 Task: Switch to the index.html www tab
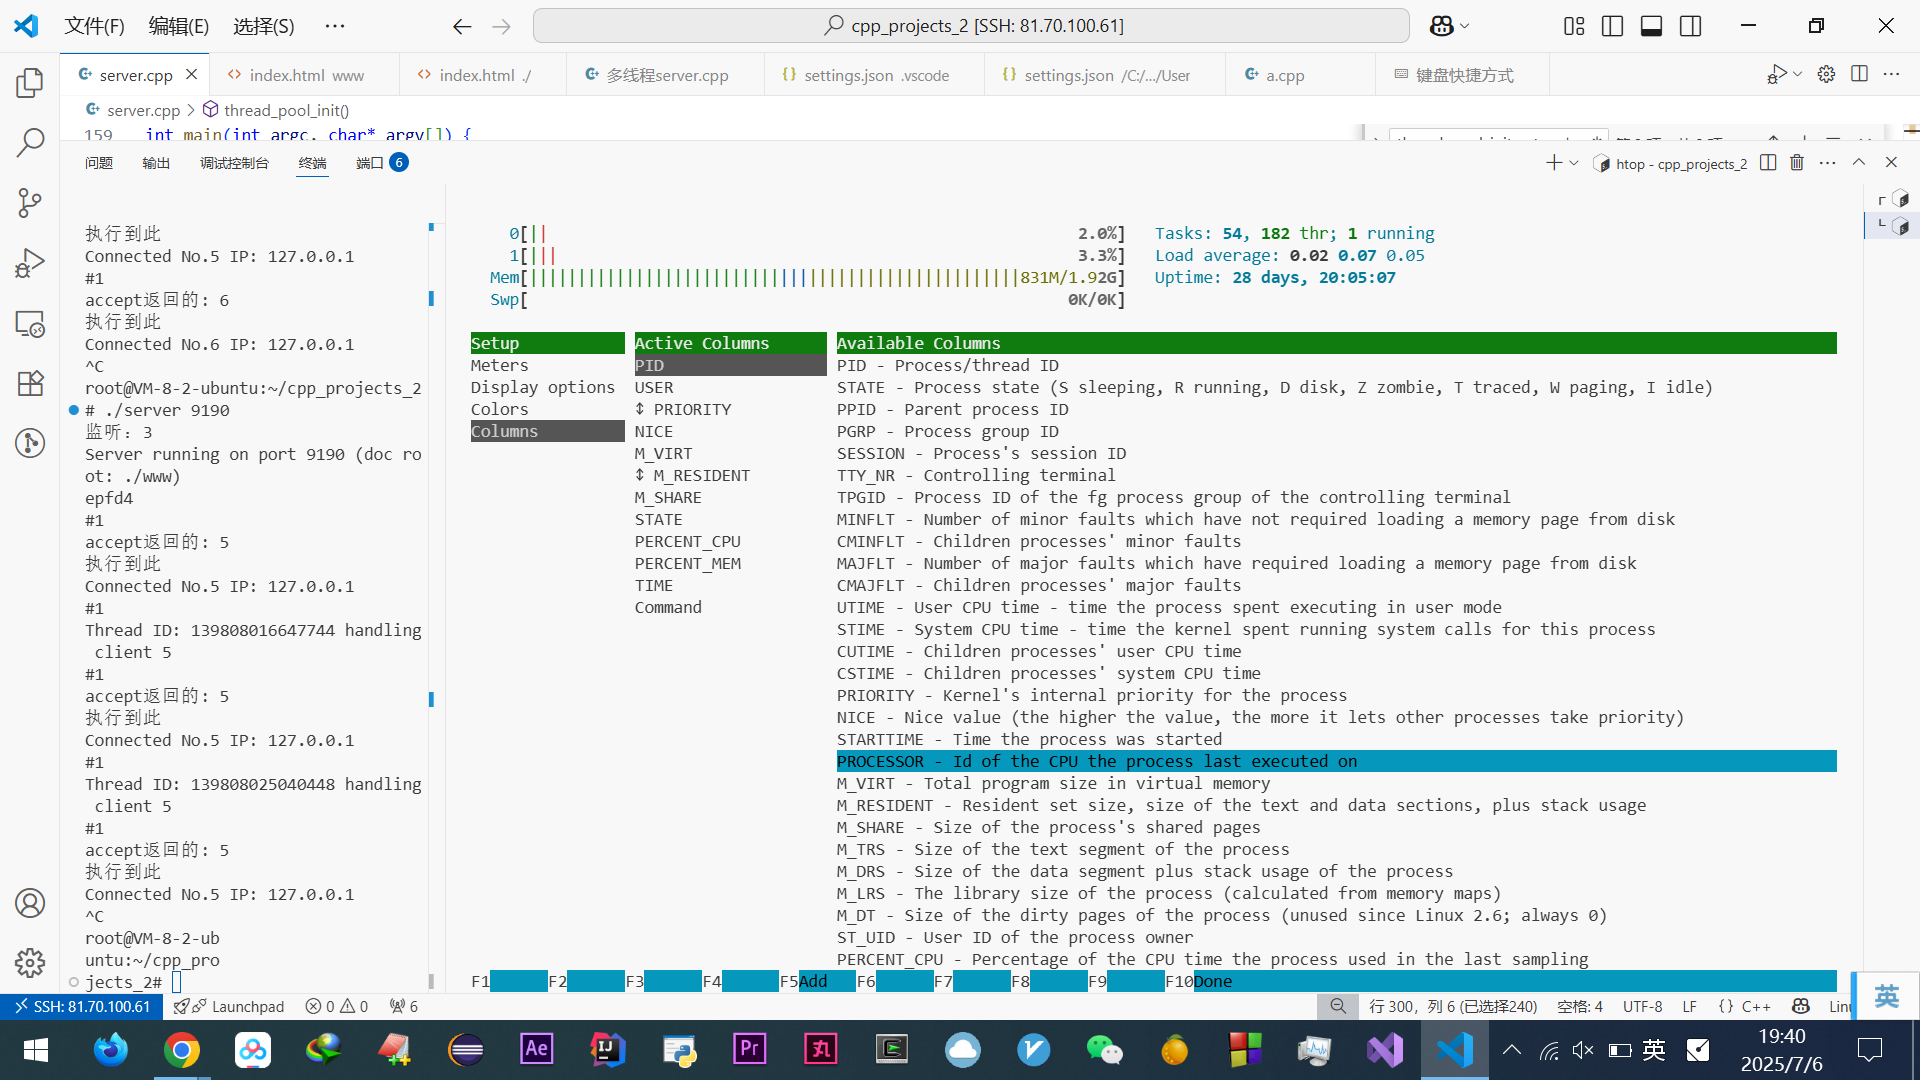click(305, 75)
